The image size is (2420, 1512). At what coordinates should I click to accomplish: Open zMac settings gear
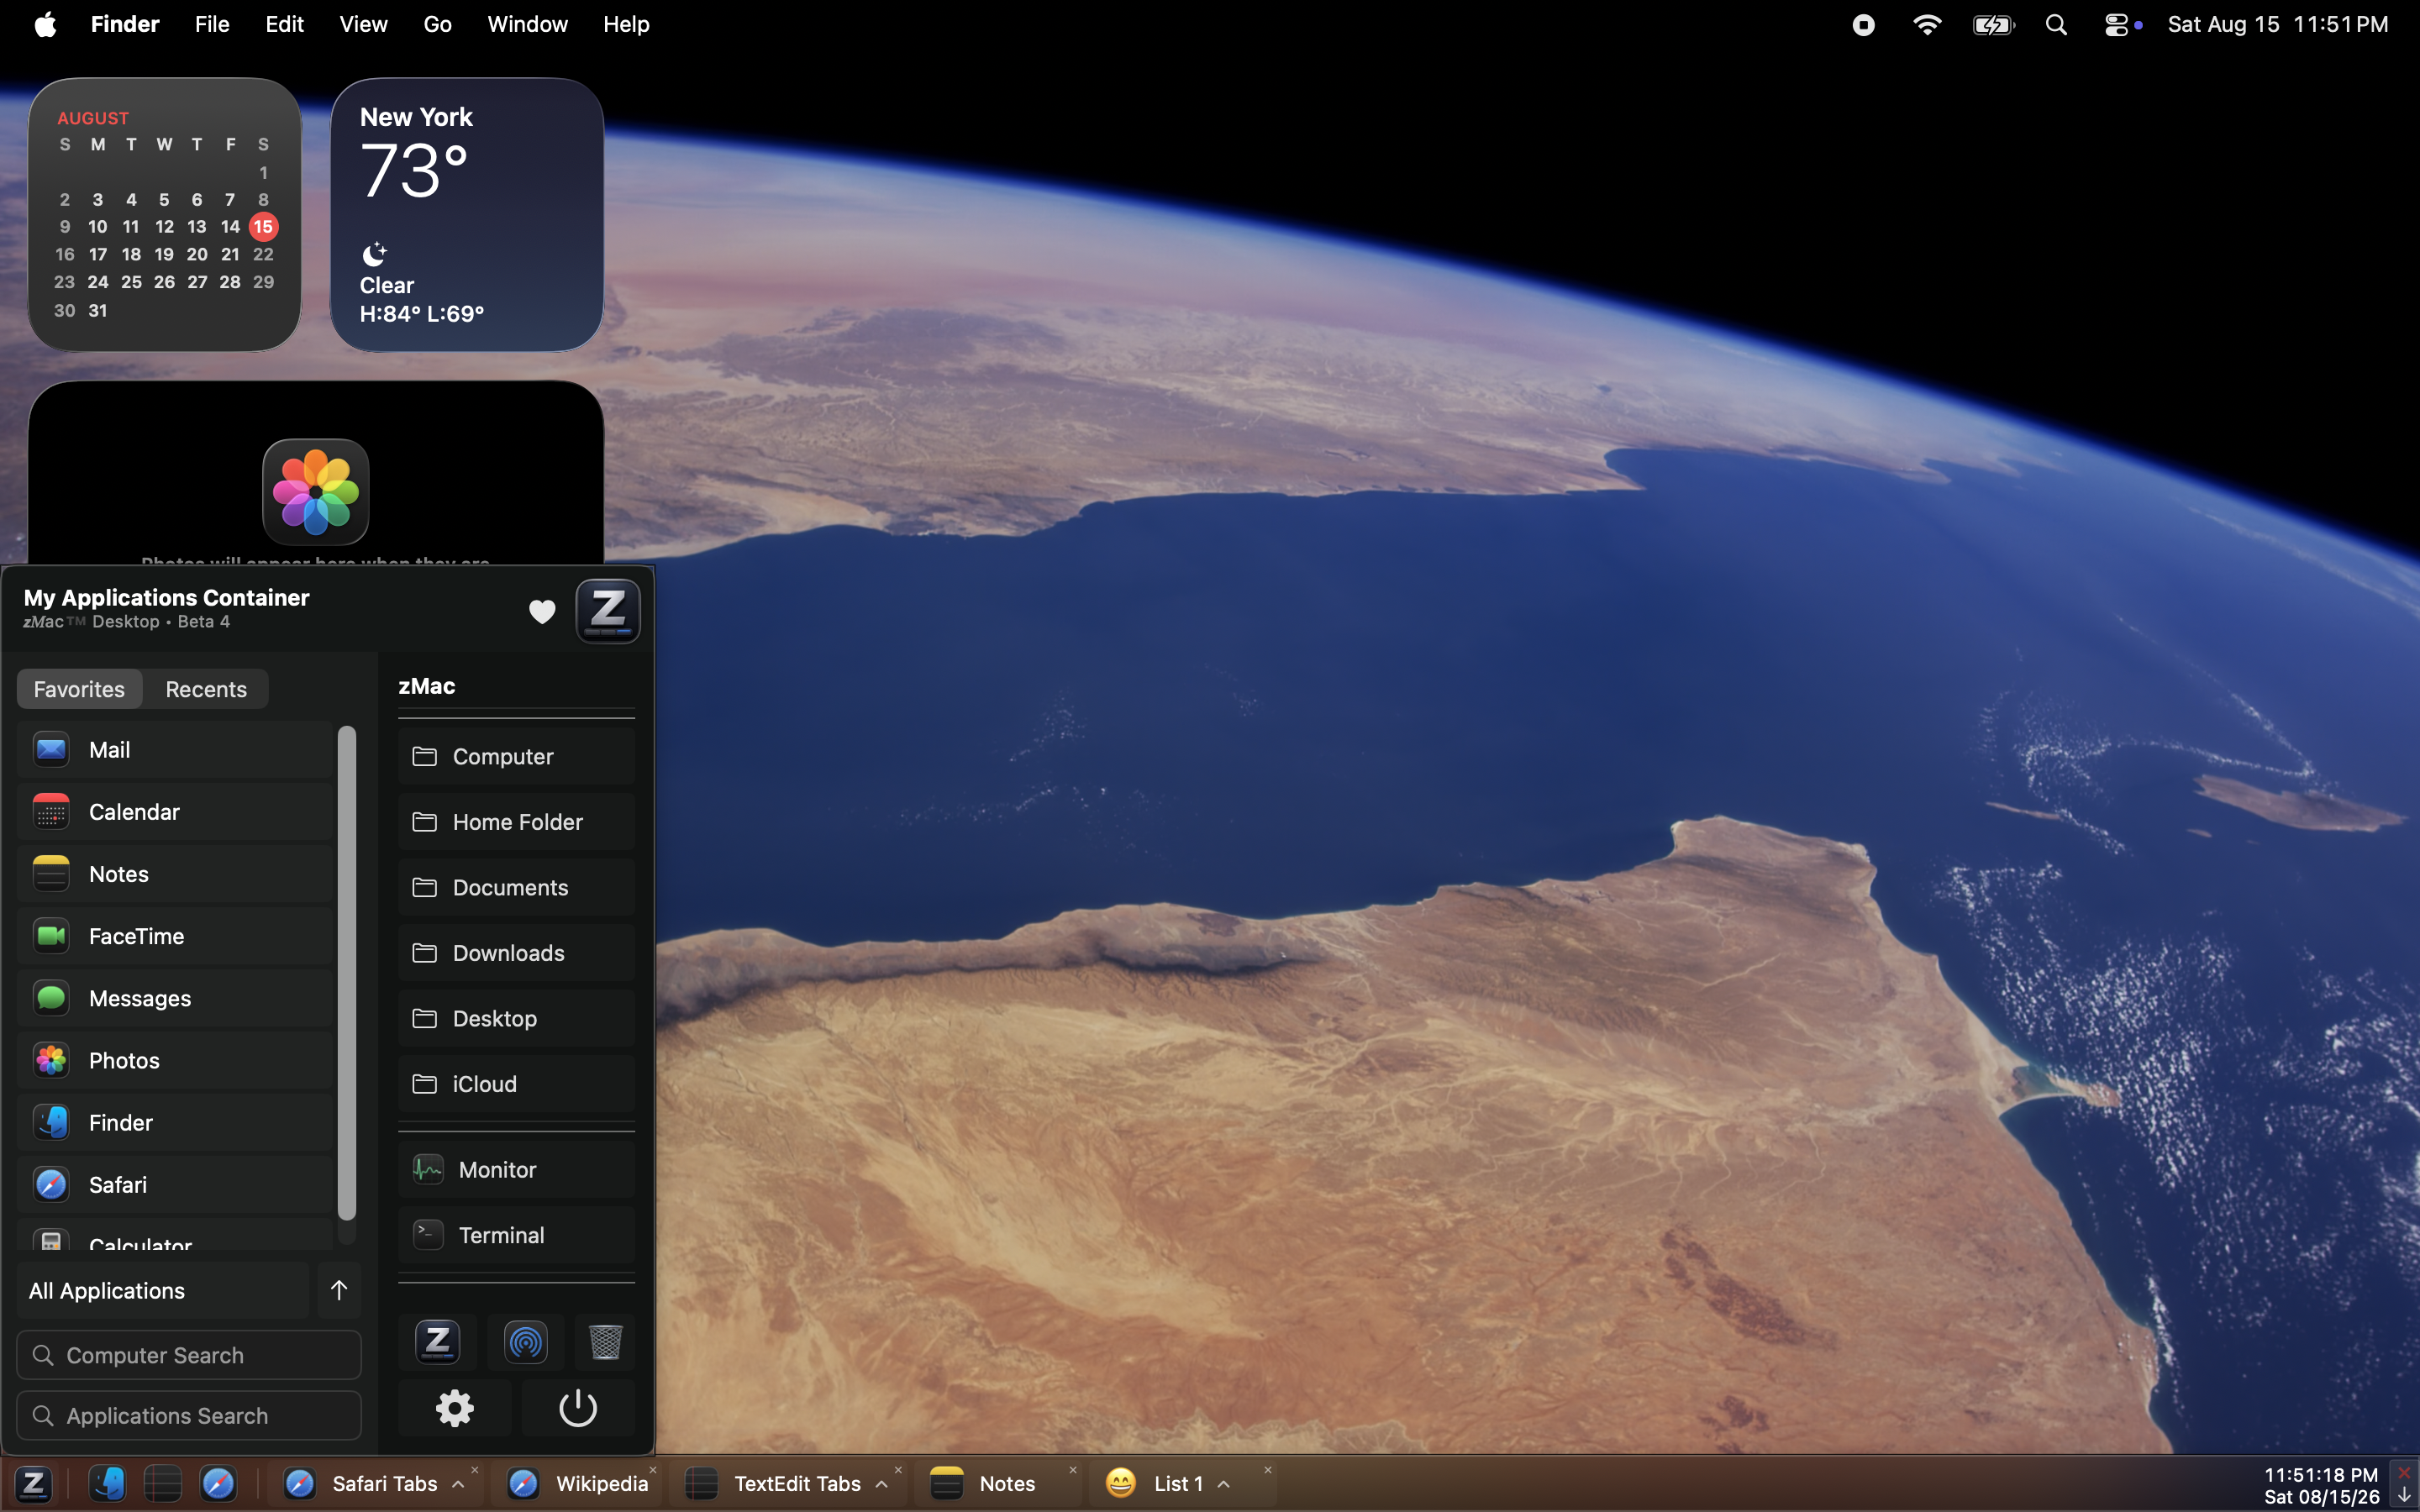click(455, 1408)
